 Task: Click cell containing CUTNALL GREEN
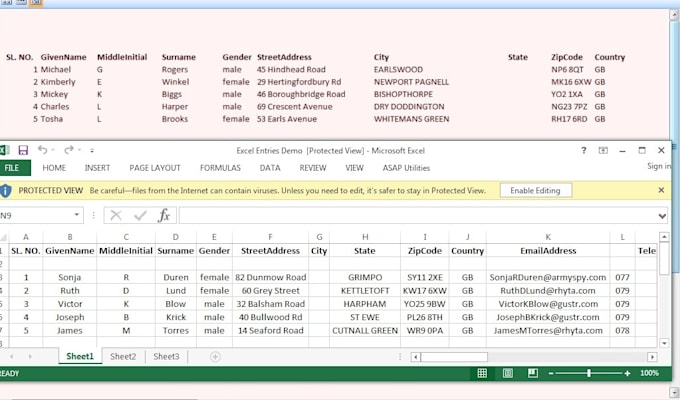(x=365, y=331)
